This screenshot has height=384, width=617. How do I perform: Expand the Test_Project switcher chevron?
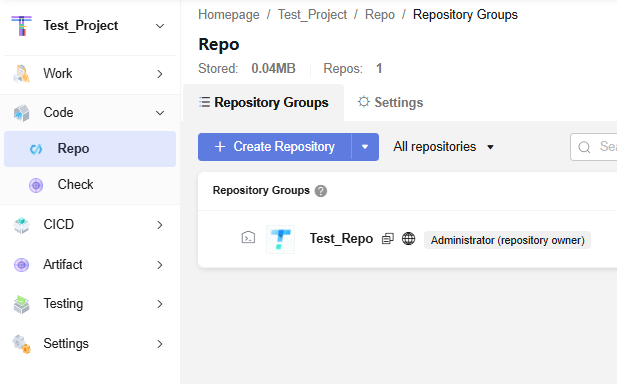160,26
